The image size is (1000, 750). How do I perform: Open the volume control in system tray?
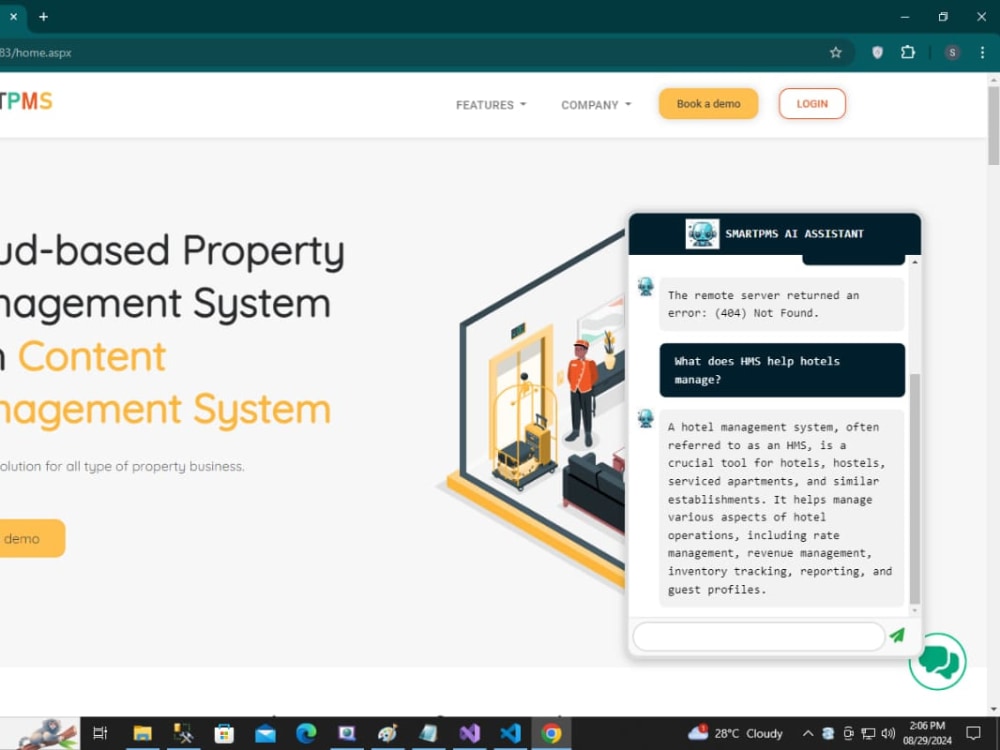(888, 733)
